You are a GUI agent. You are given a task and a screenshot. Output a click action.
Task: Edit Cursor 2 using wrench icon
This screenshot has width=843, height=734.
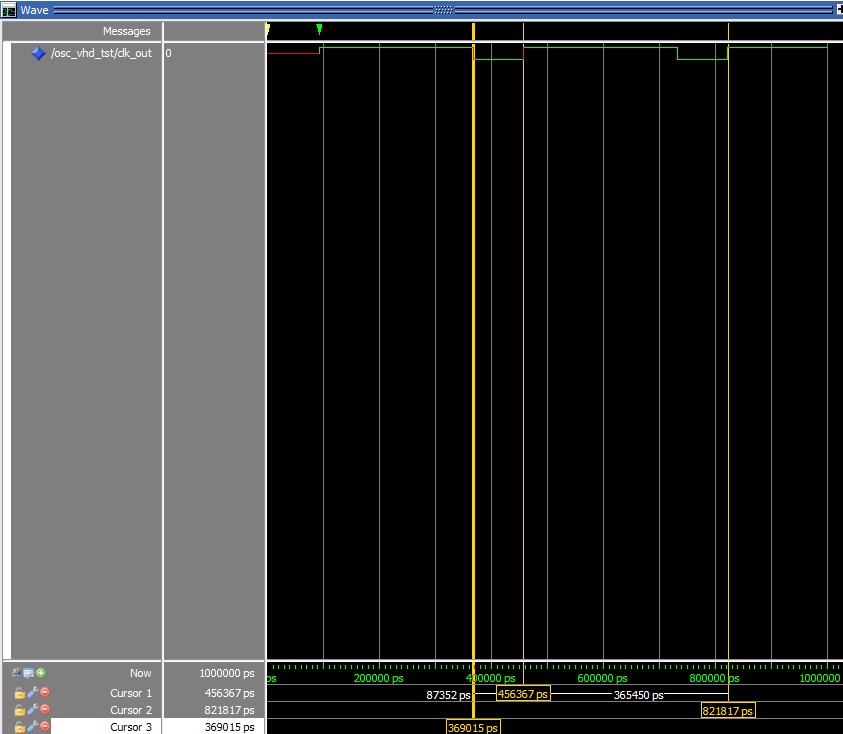[x=32, y=710]
